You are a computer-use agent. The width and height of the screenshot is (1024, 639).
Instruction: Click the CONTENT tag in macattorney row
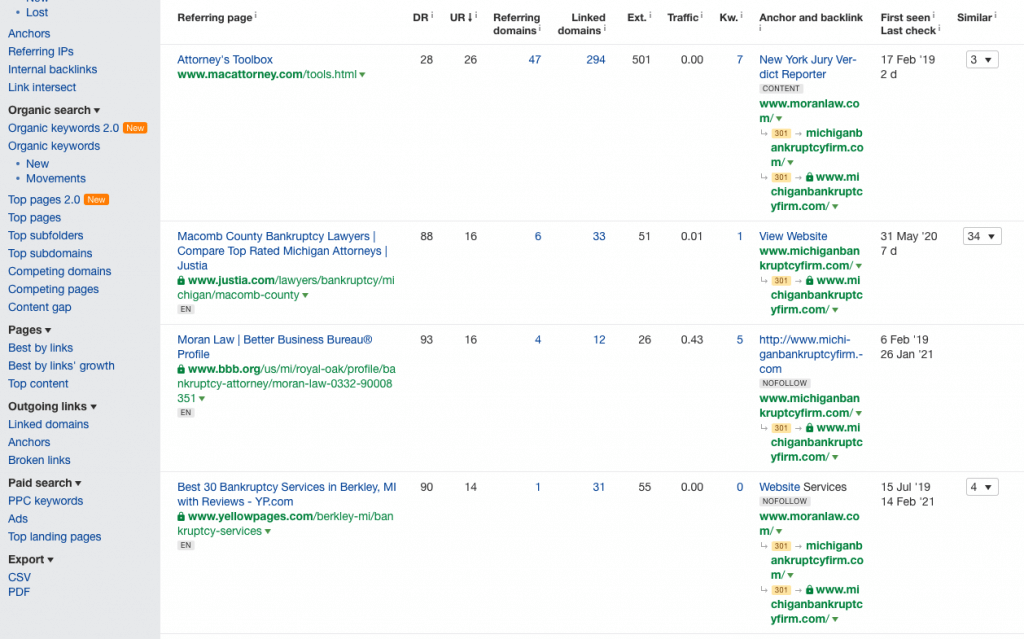click(x=780, y=88)
